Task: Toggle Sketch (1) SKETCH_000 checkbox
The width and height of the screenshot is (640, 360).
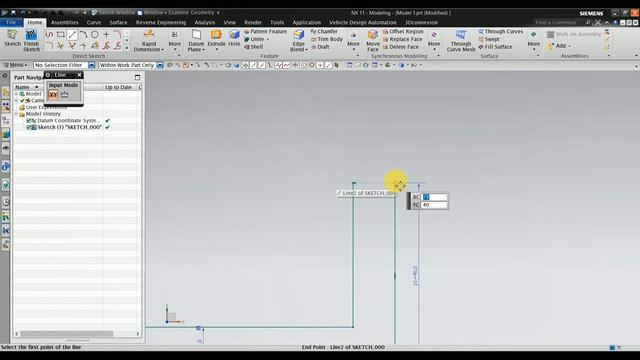Action: coord(29,127)
